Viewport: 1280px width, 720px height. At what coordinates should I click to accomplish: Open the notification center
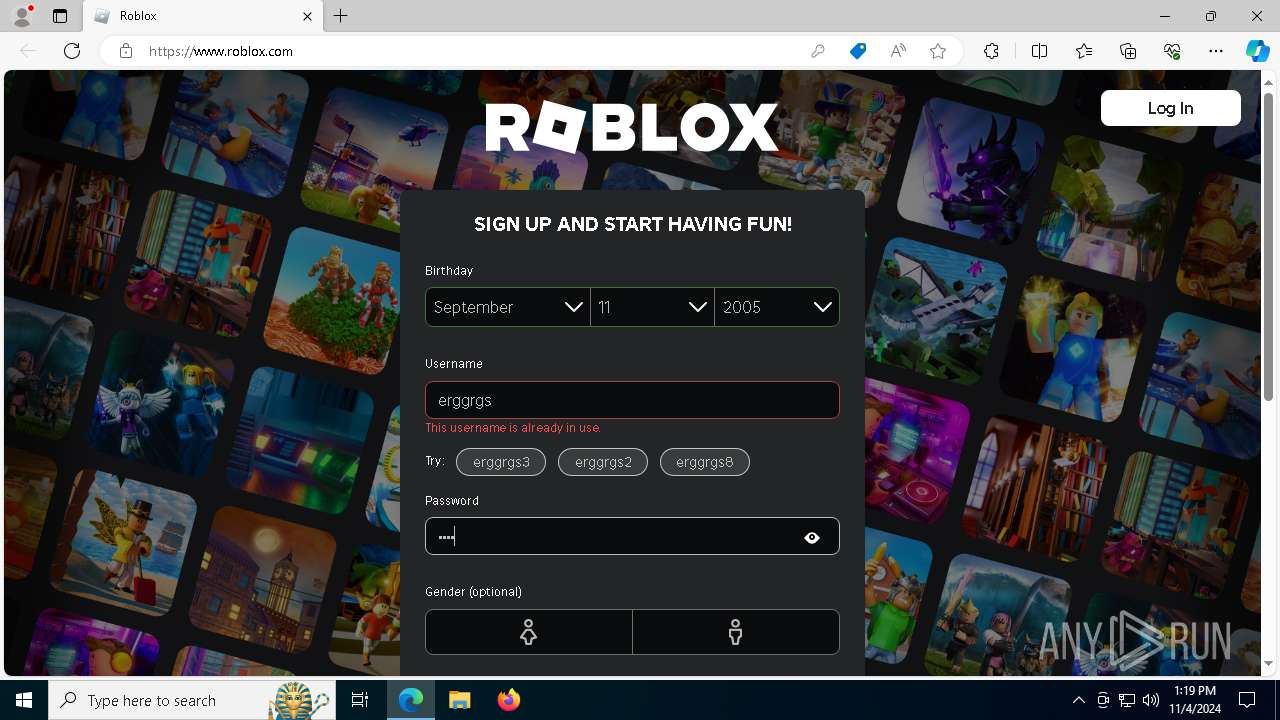click(1247, 700)
